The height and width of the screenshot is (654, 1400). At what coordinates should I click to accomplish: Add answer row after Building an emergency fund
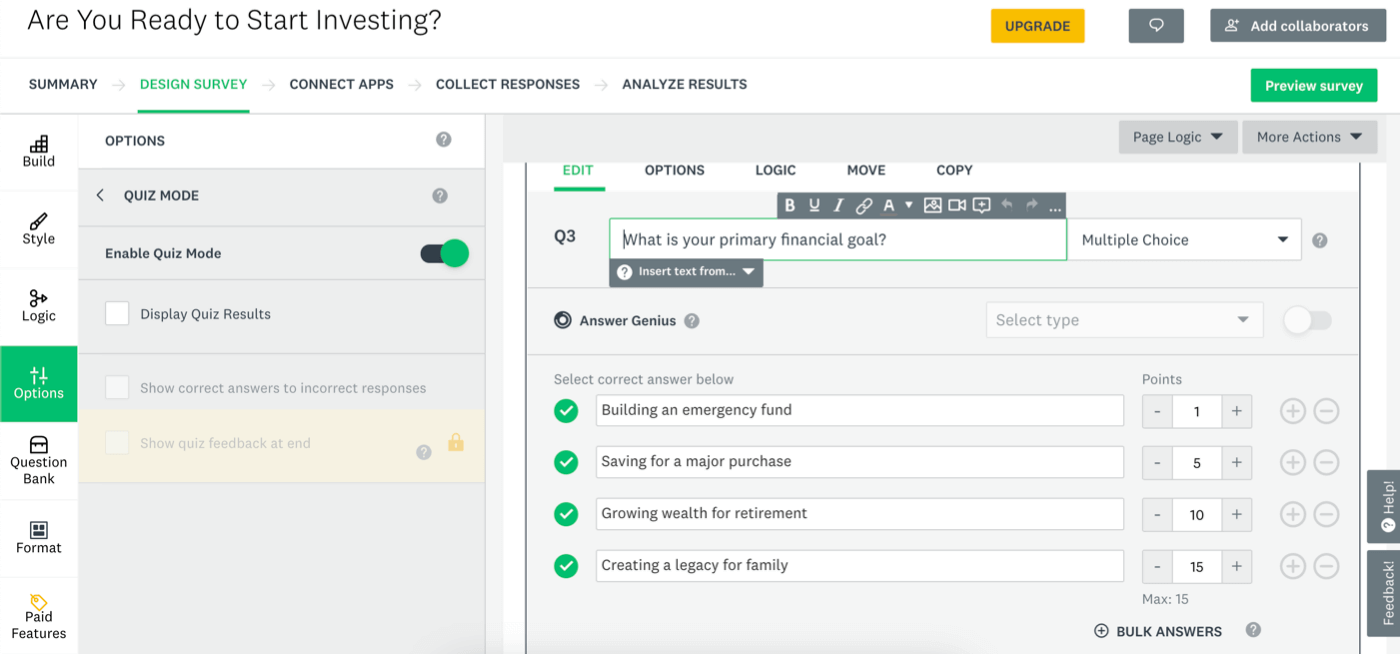tap(1293, 410)
